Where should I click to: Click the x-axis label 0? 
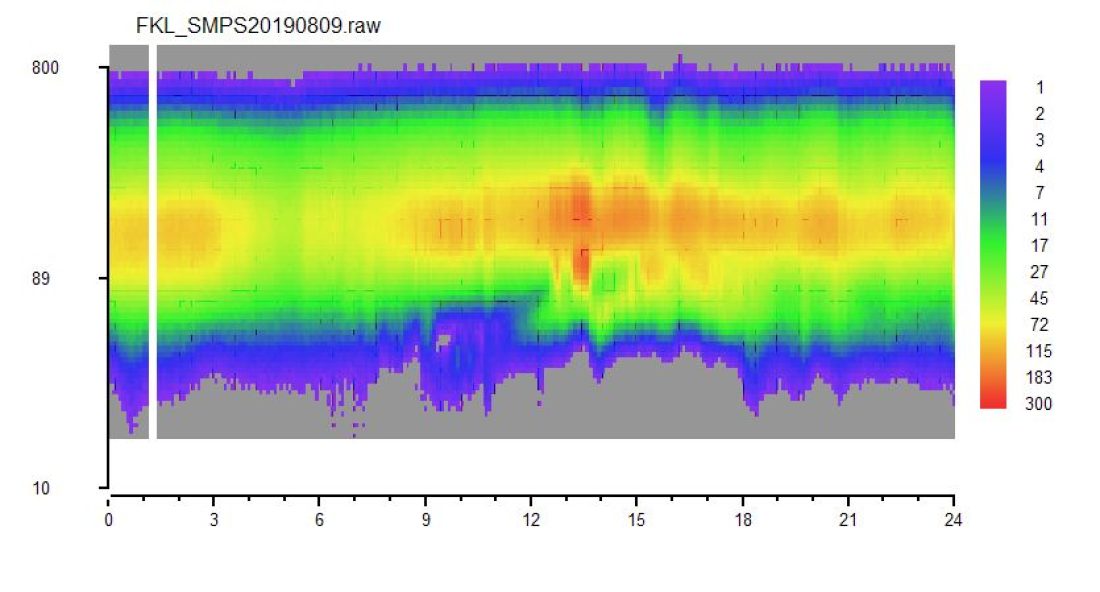coord(109,520)
